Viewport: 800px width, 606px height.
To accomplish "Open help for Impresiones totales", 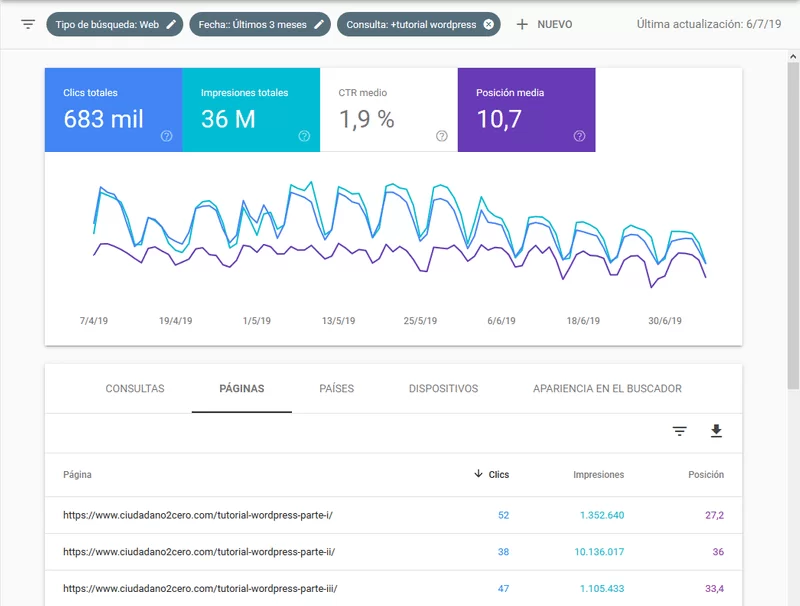I will [304, 136].
